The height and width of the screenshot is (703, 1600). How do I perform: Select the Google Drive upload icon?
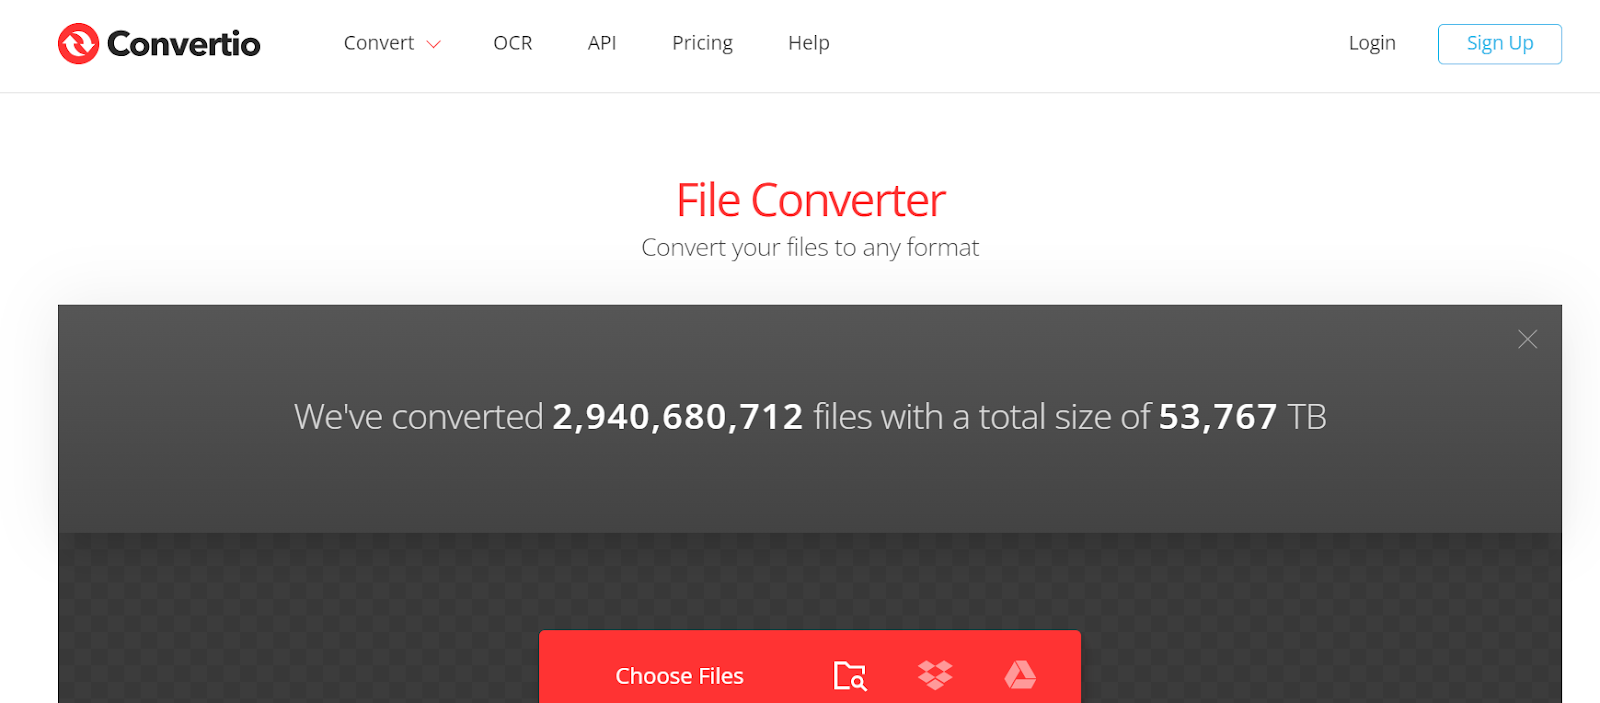pyautogui.click(x=1020, y=675)
